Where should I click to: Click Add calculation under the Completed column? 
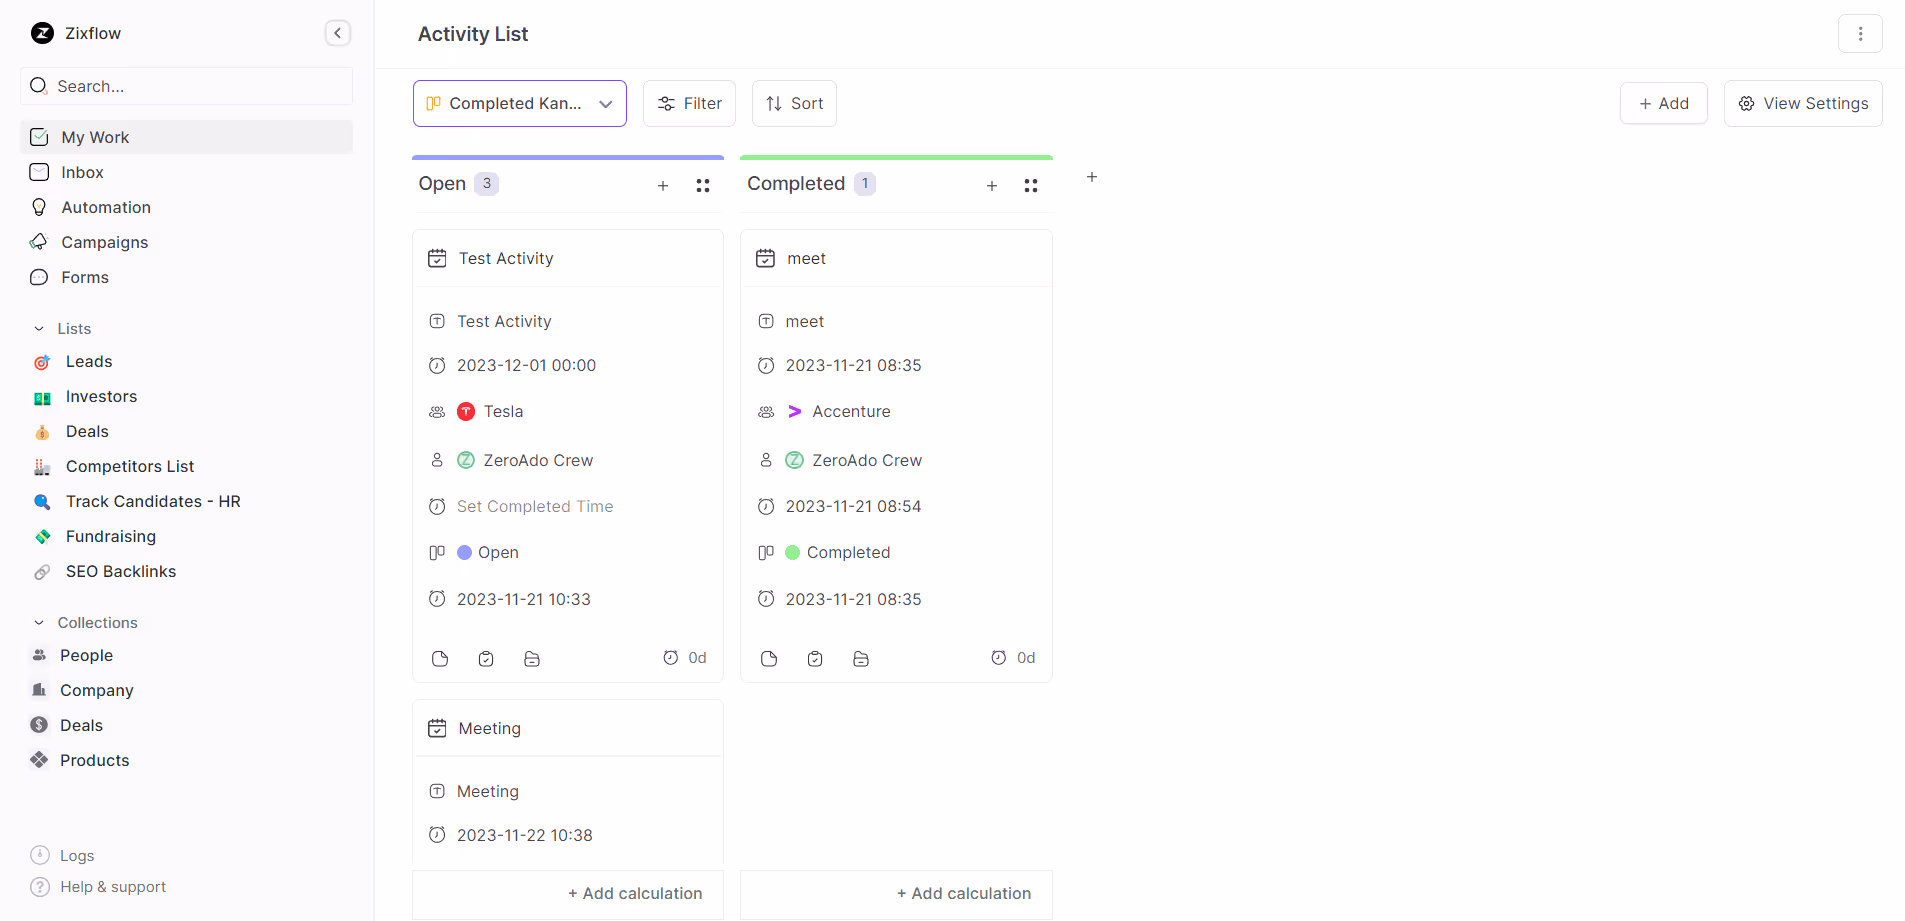[x=964, y=893]
